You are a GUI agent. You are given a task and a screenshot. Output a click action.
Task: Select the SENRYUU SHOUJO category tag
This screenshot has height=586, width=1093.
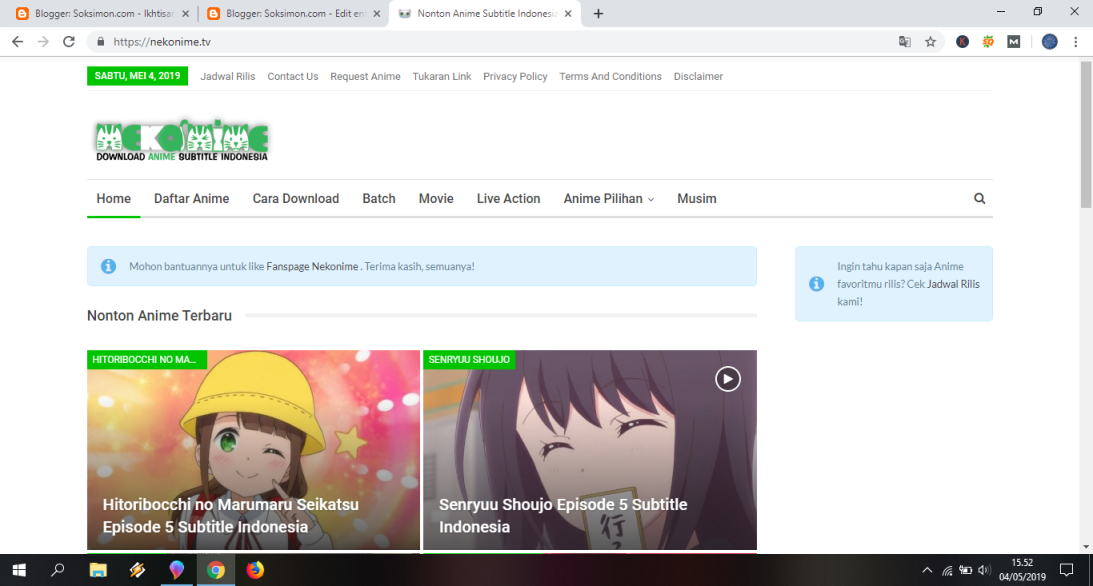[x=469, y=360]
